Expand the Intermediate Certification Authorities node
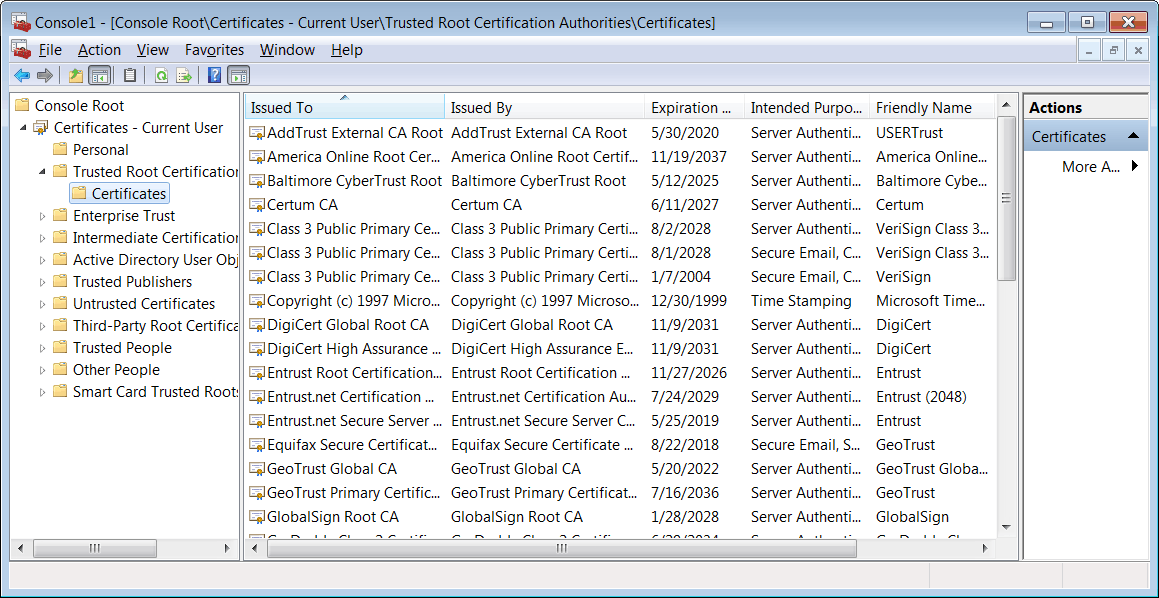 pyautogui.click(x=42, y=238)
